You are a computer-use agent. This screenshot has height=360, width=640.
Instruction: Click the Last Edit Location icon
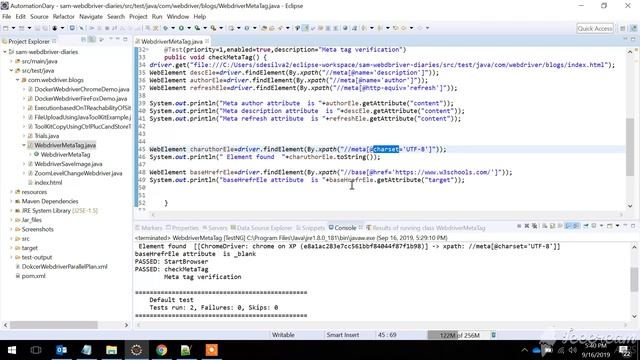(395, 28)
